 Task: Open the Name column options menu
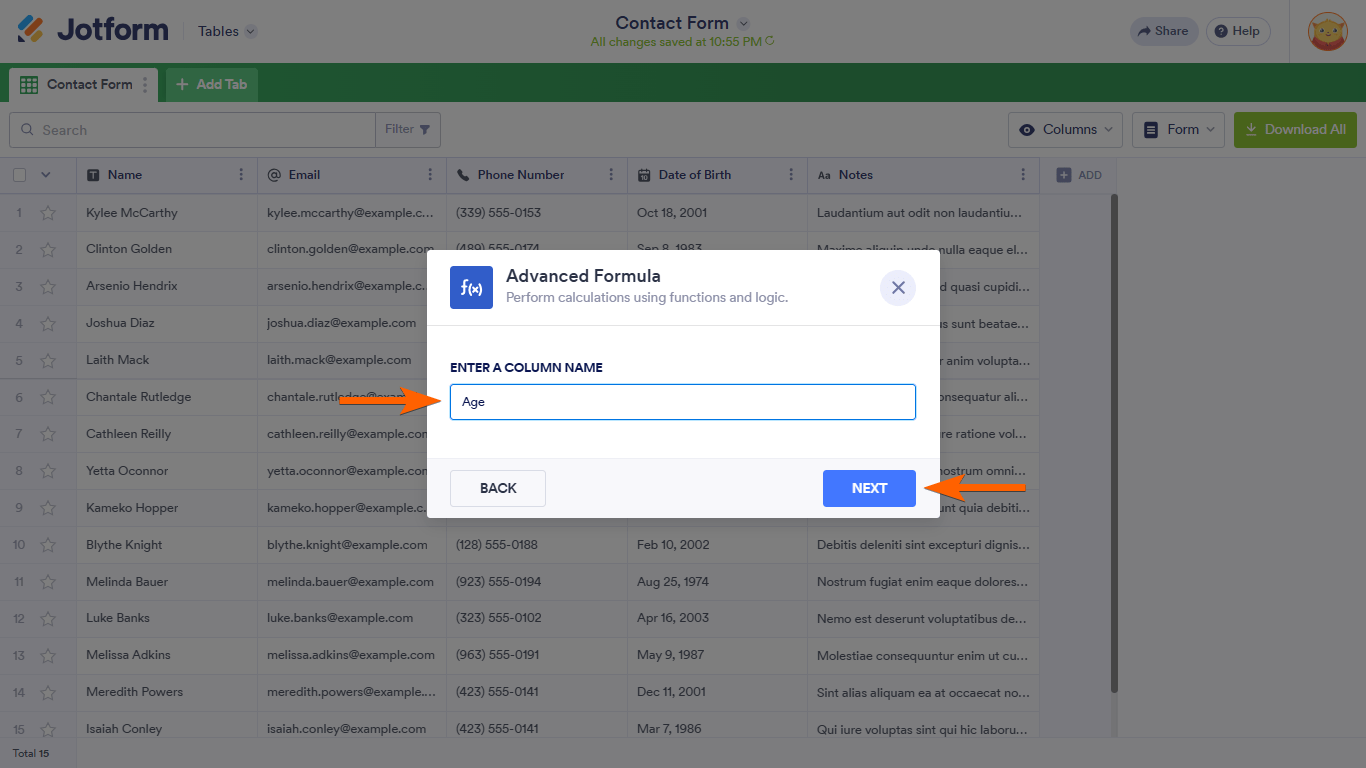[241, 175]
